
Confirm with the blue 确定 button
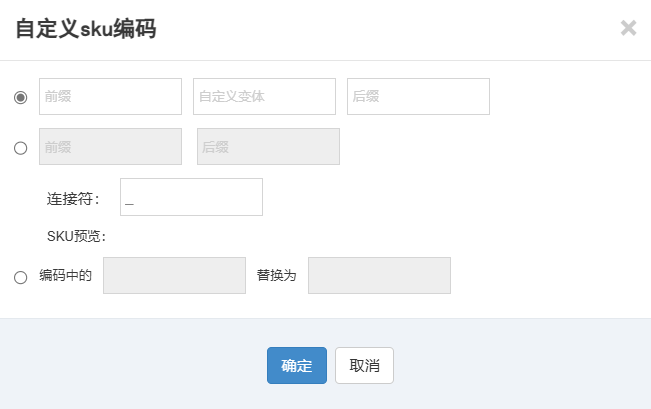(x=297, y=365)
